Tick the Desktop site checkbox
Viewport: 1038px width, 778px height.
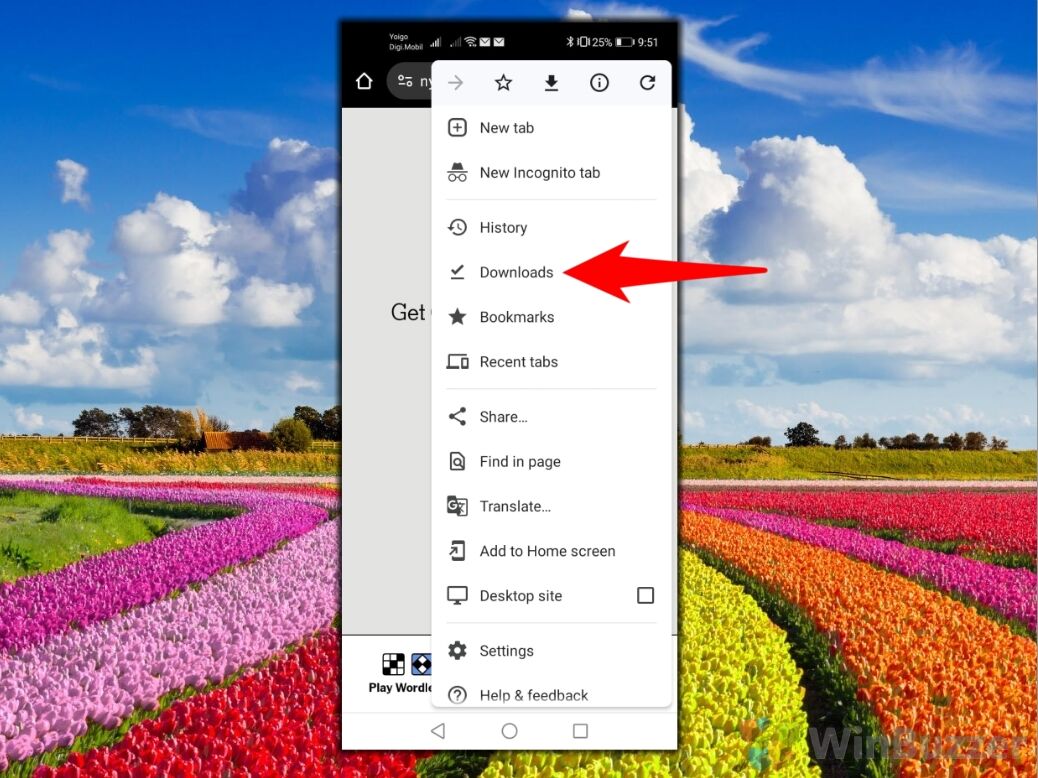645,596
